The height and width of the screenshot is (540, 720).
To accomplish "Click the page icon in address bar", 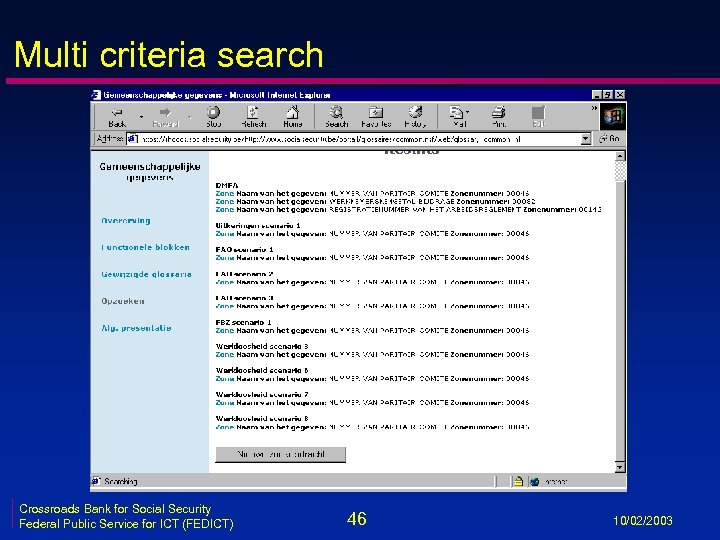I will [132, 139].
